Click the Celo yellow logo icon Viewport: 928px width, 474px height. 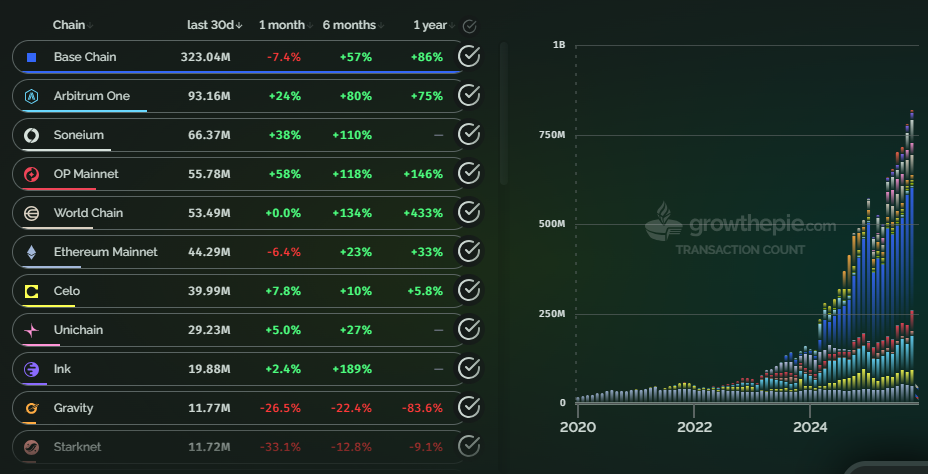31,291
